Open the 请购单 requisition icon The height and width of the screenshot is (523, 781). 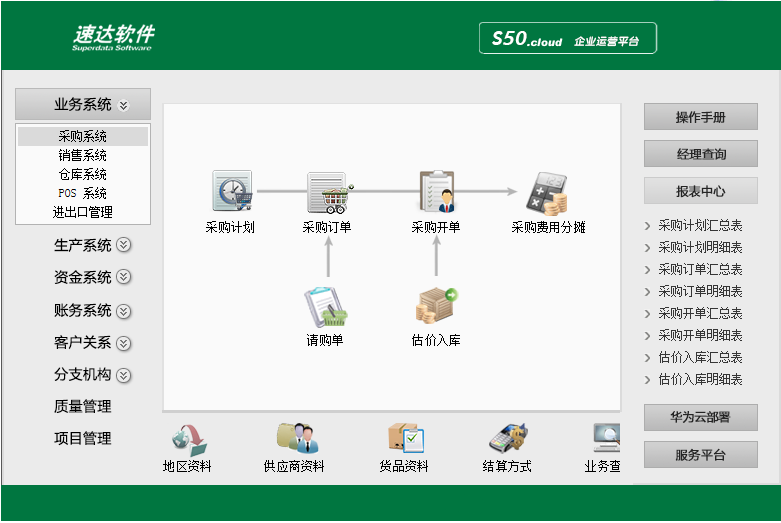(326, 307)
